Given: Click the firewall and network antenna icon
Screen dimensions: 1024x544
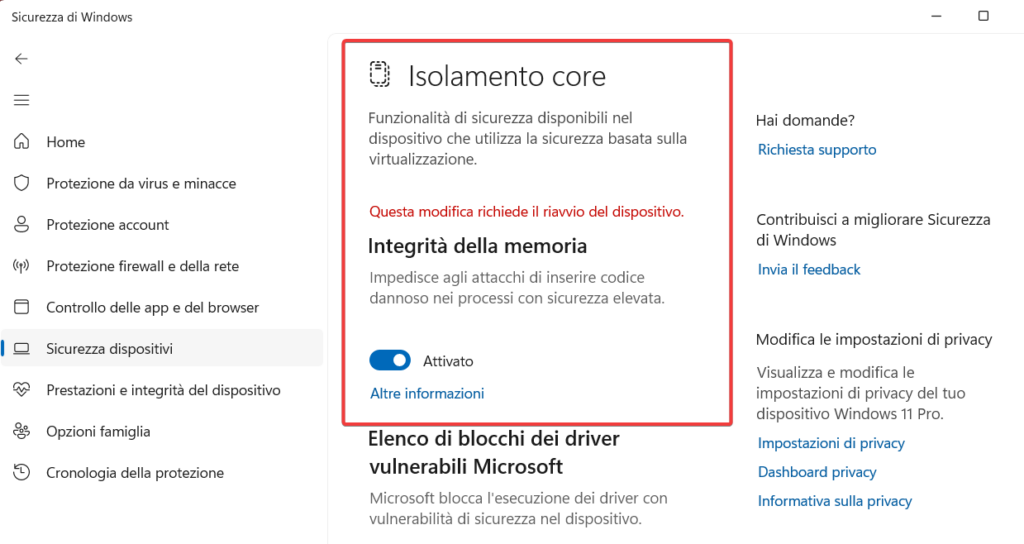Looking at the screenshot, I should point(21,267).
